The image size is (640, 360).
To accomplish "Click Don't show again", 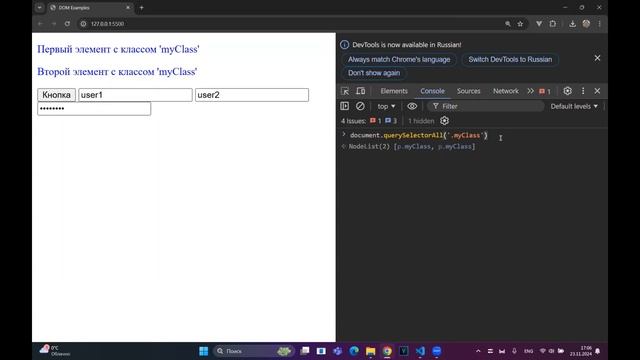I will [374, 73].
